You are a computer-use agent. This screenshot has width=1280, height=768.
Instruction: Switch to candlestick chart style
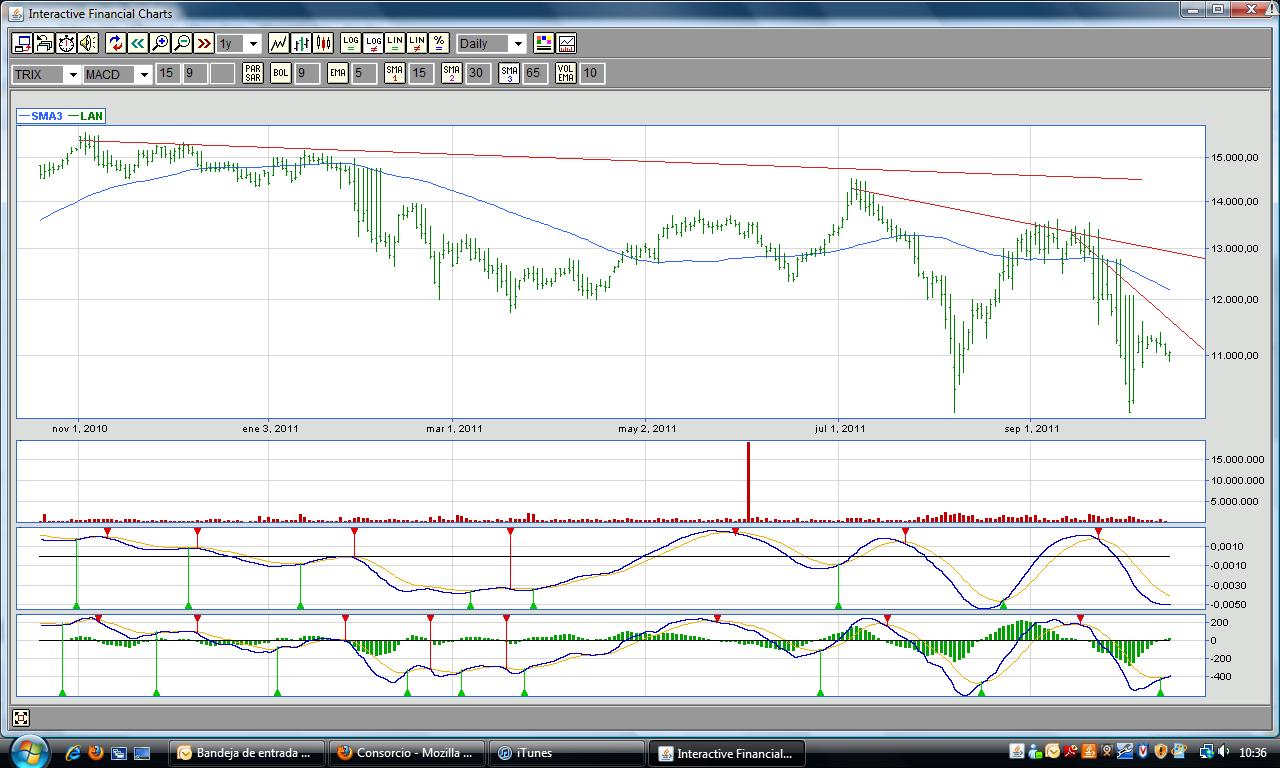coord(323,43)
